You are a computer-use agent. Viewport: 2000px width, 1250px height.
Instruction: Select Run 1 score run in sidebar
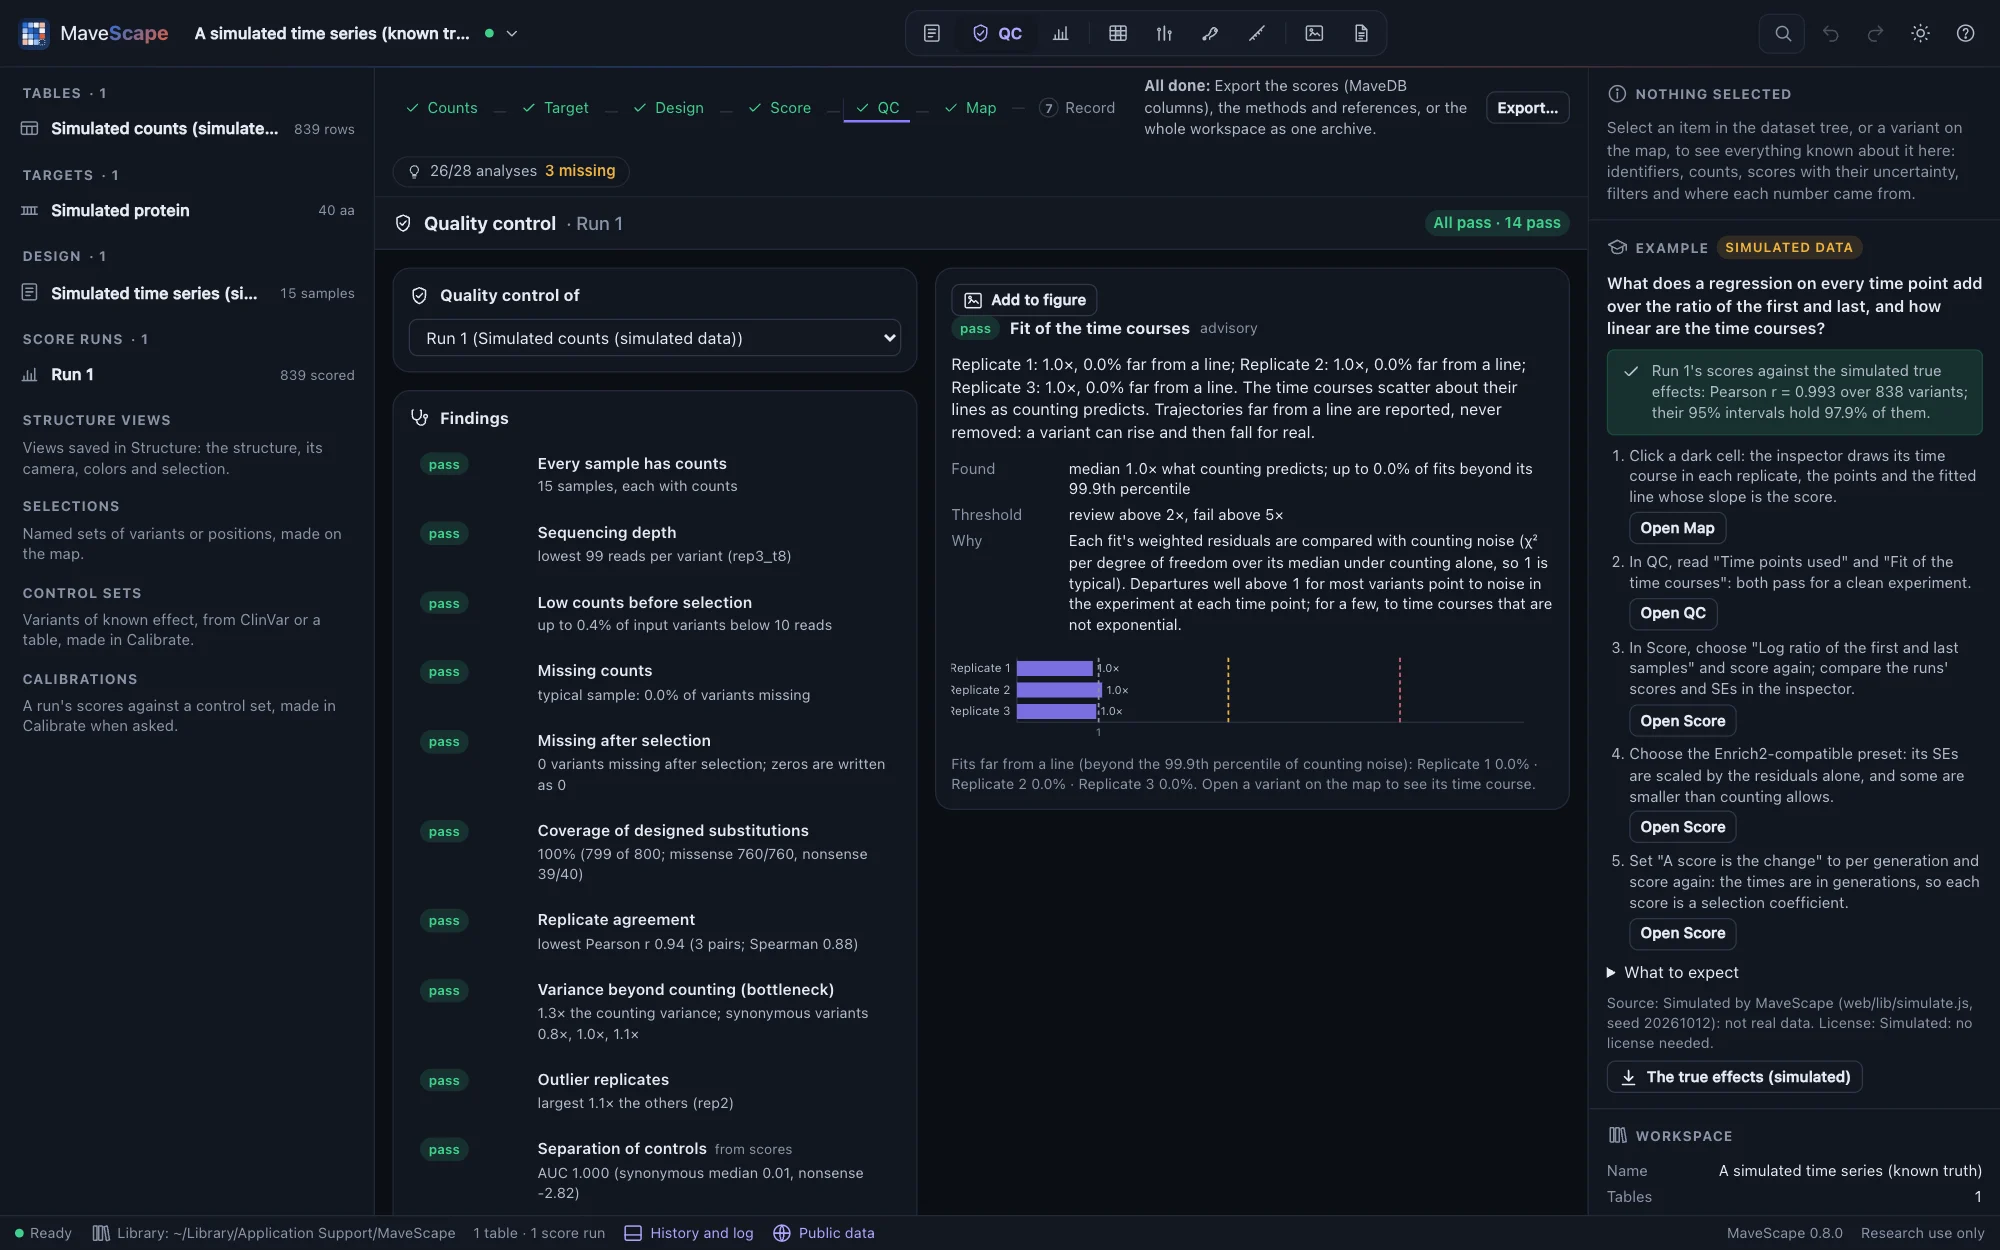tap(188, 375)
